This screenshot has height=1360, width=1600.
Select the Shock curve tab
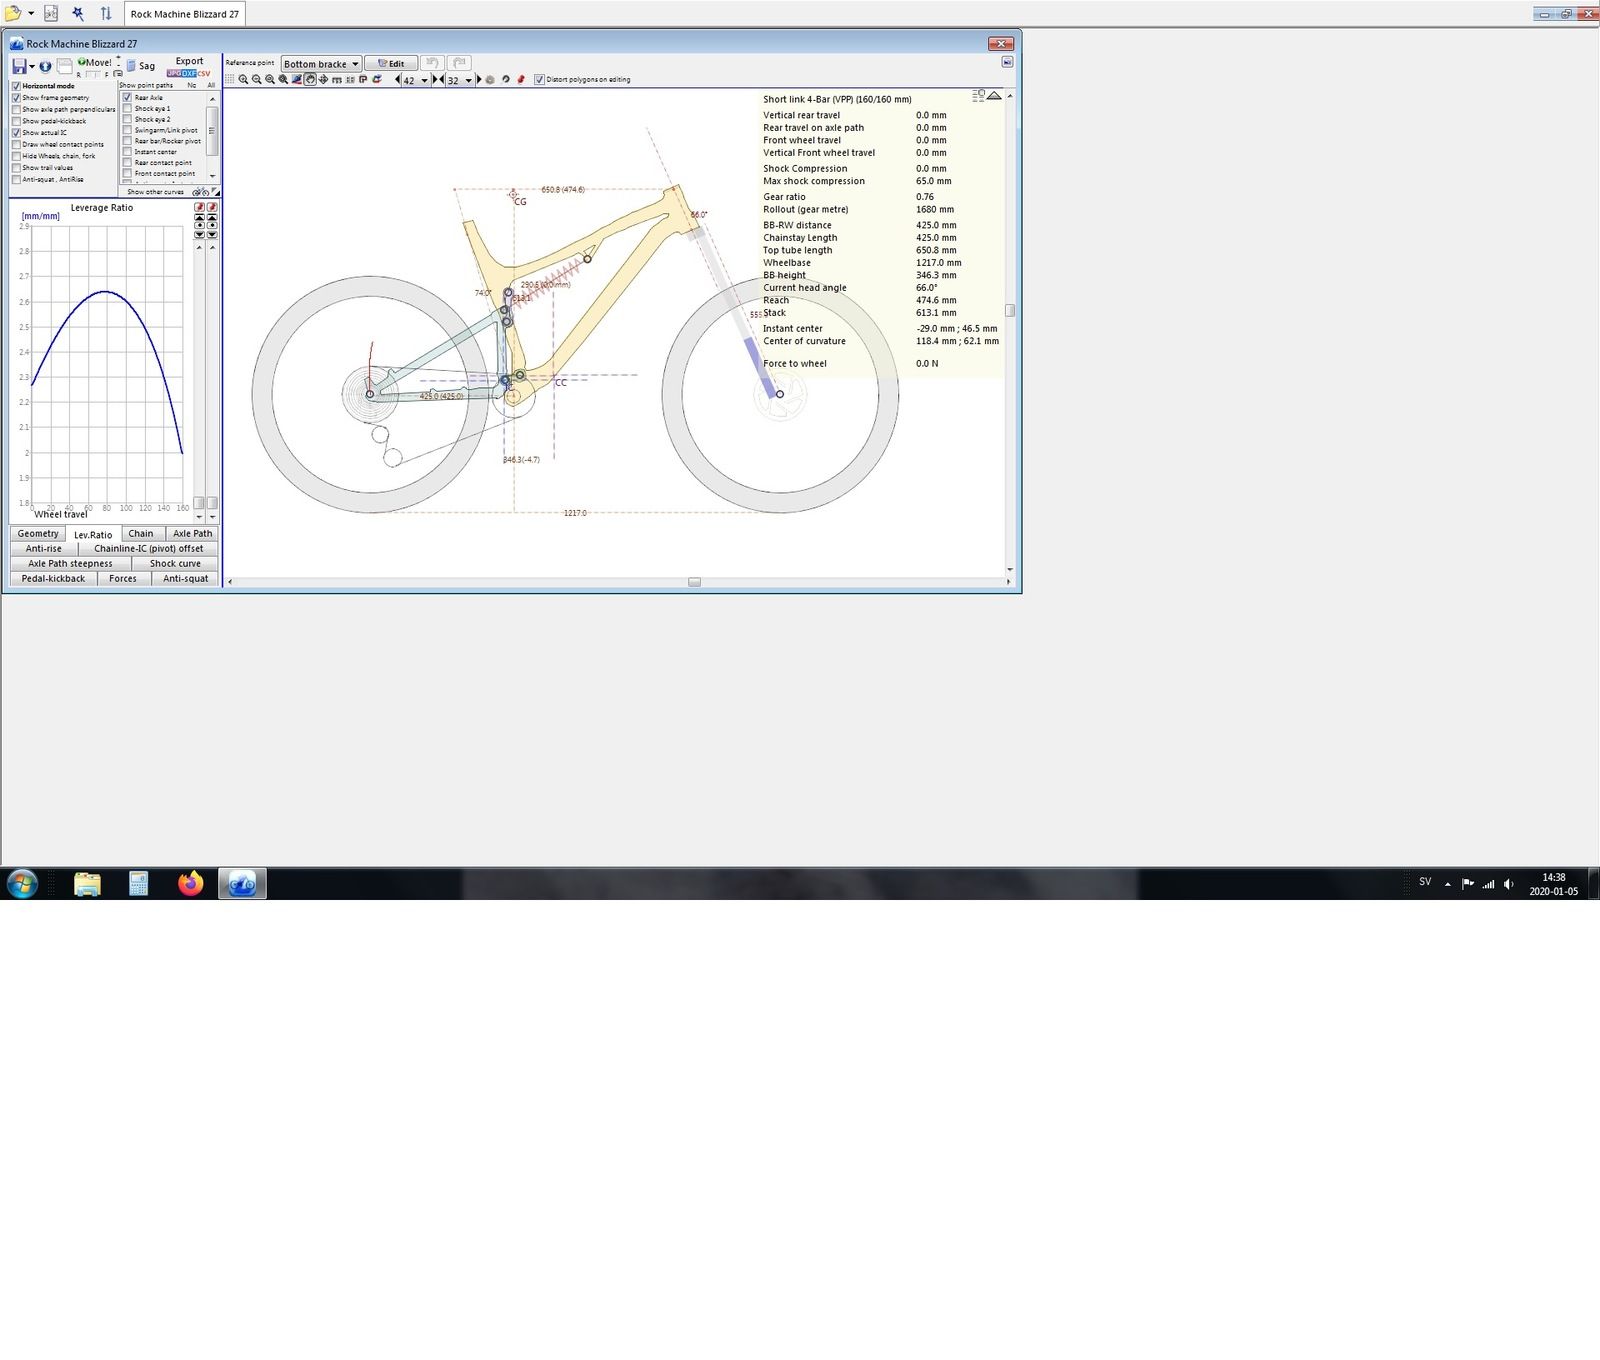point(175,564)
